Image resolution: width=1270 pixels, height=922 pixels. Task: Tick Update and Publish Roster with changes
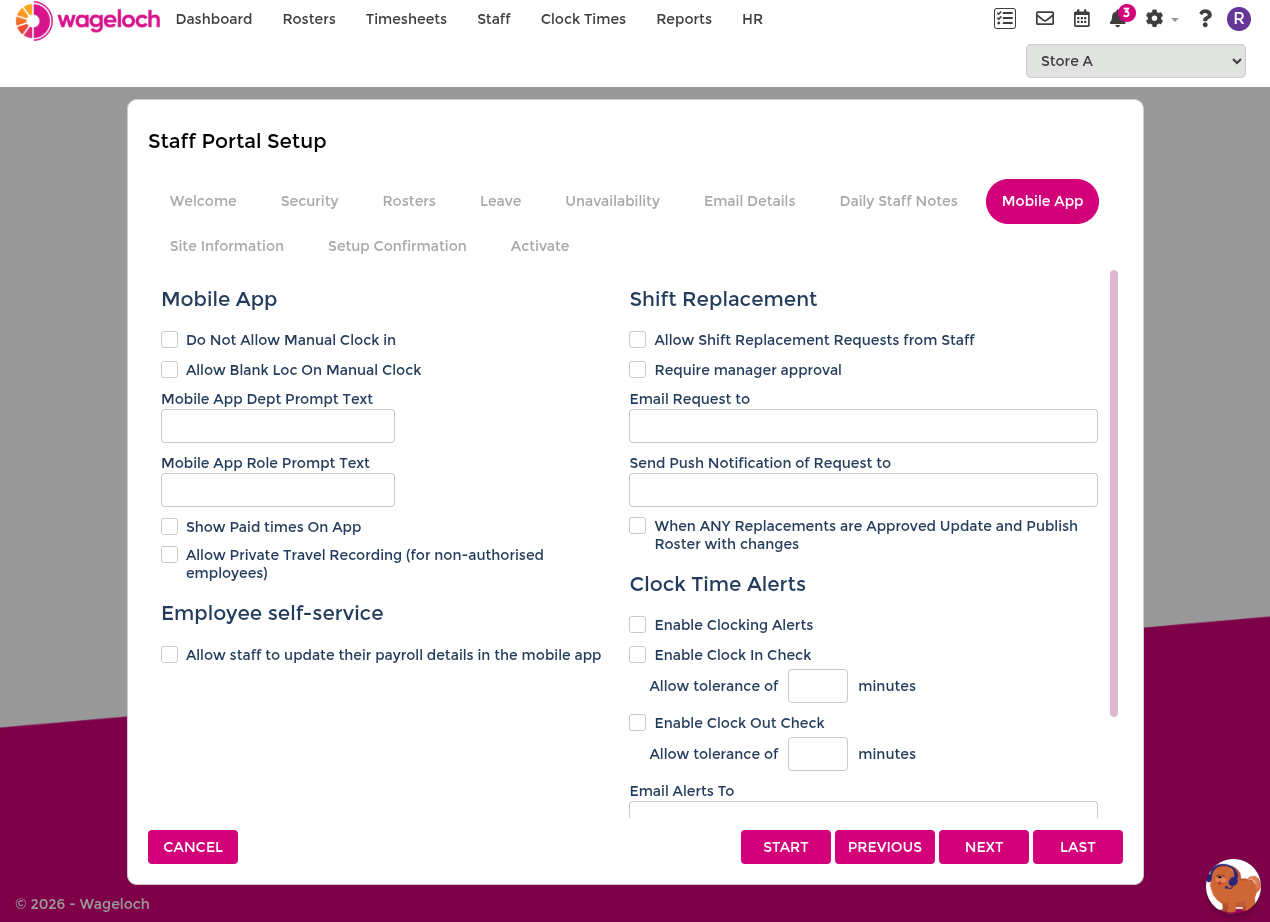(x=638, y=525)
